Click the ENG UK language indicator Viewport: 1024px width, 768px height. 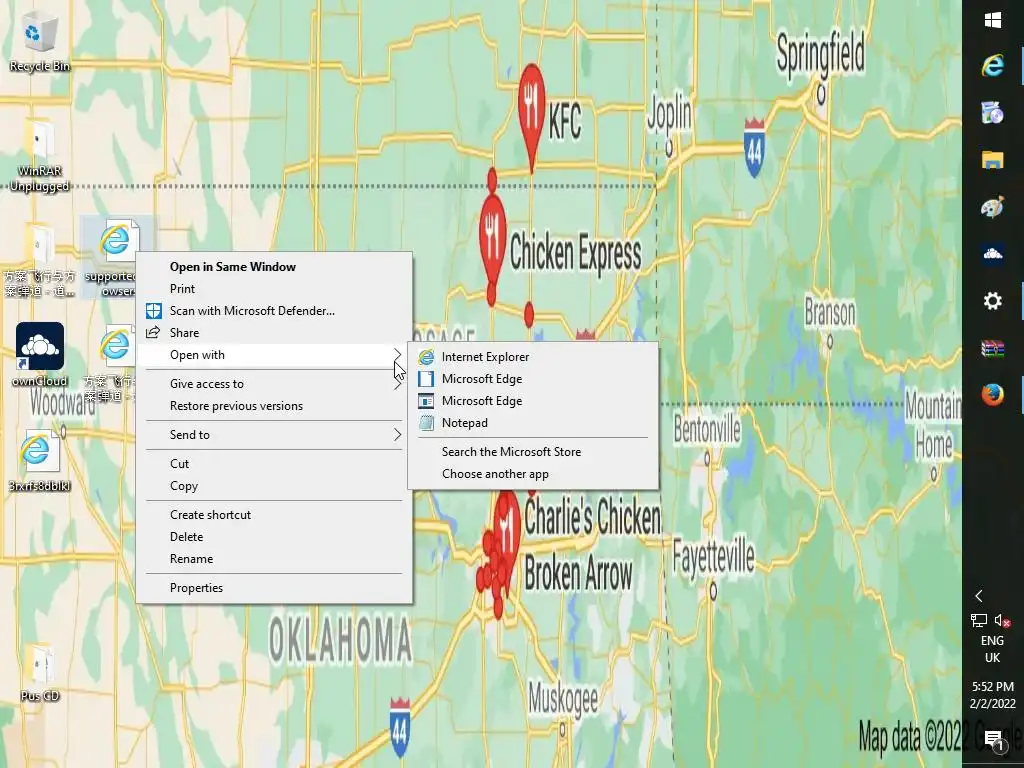pyautogui.click(x=993, y=649)
